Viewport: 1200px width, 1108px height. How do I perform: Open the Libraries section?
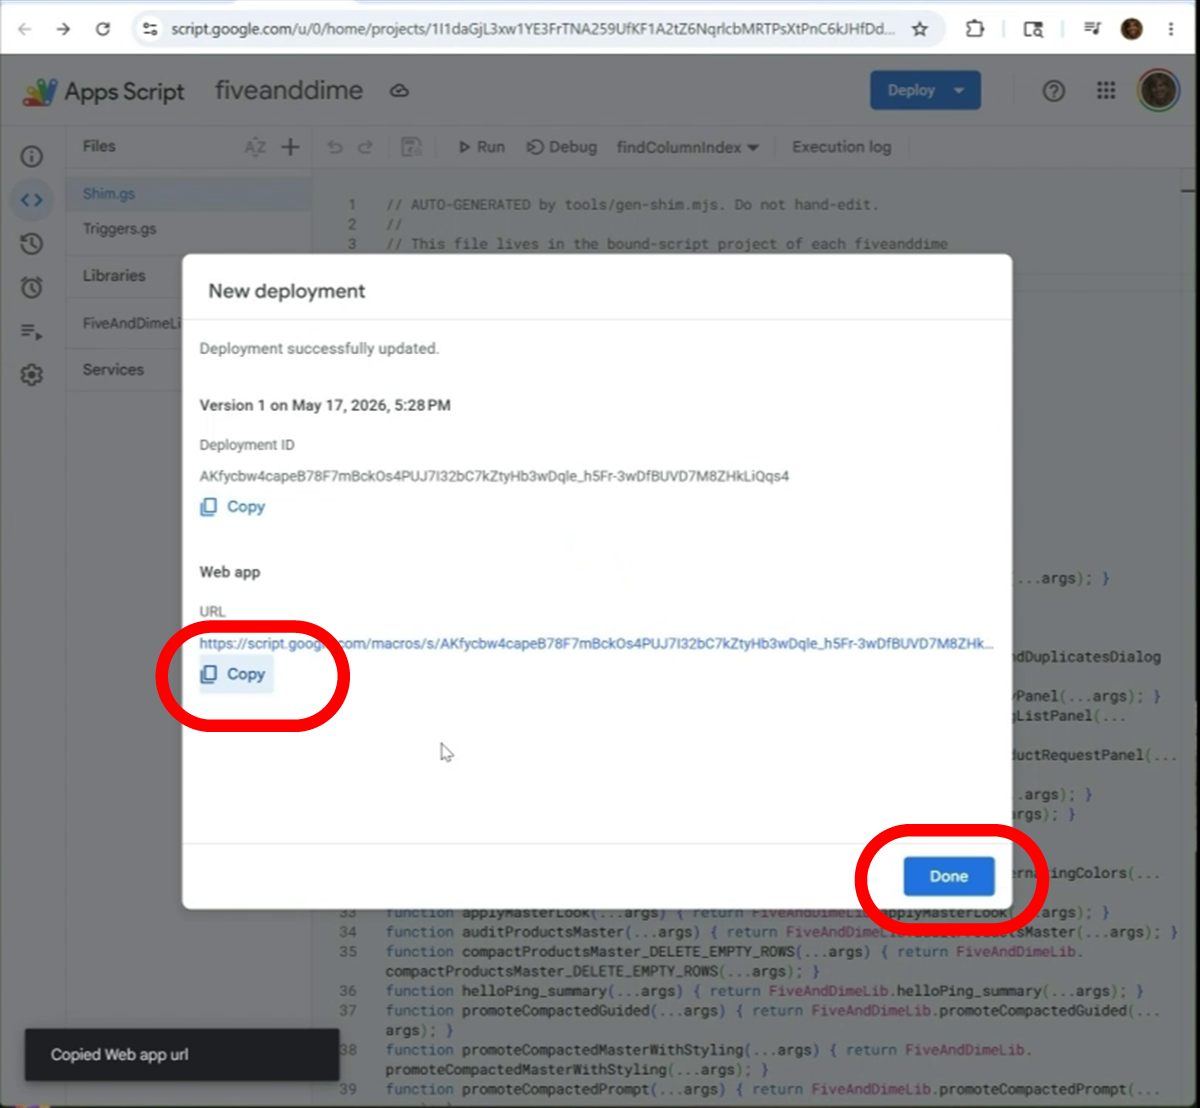(114, 275)
